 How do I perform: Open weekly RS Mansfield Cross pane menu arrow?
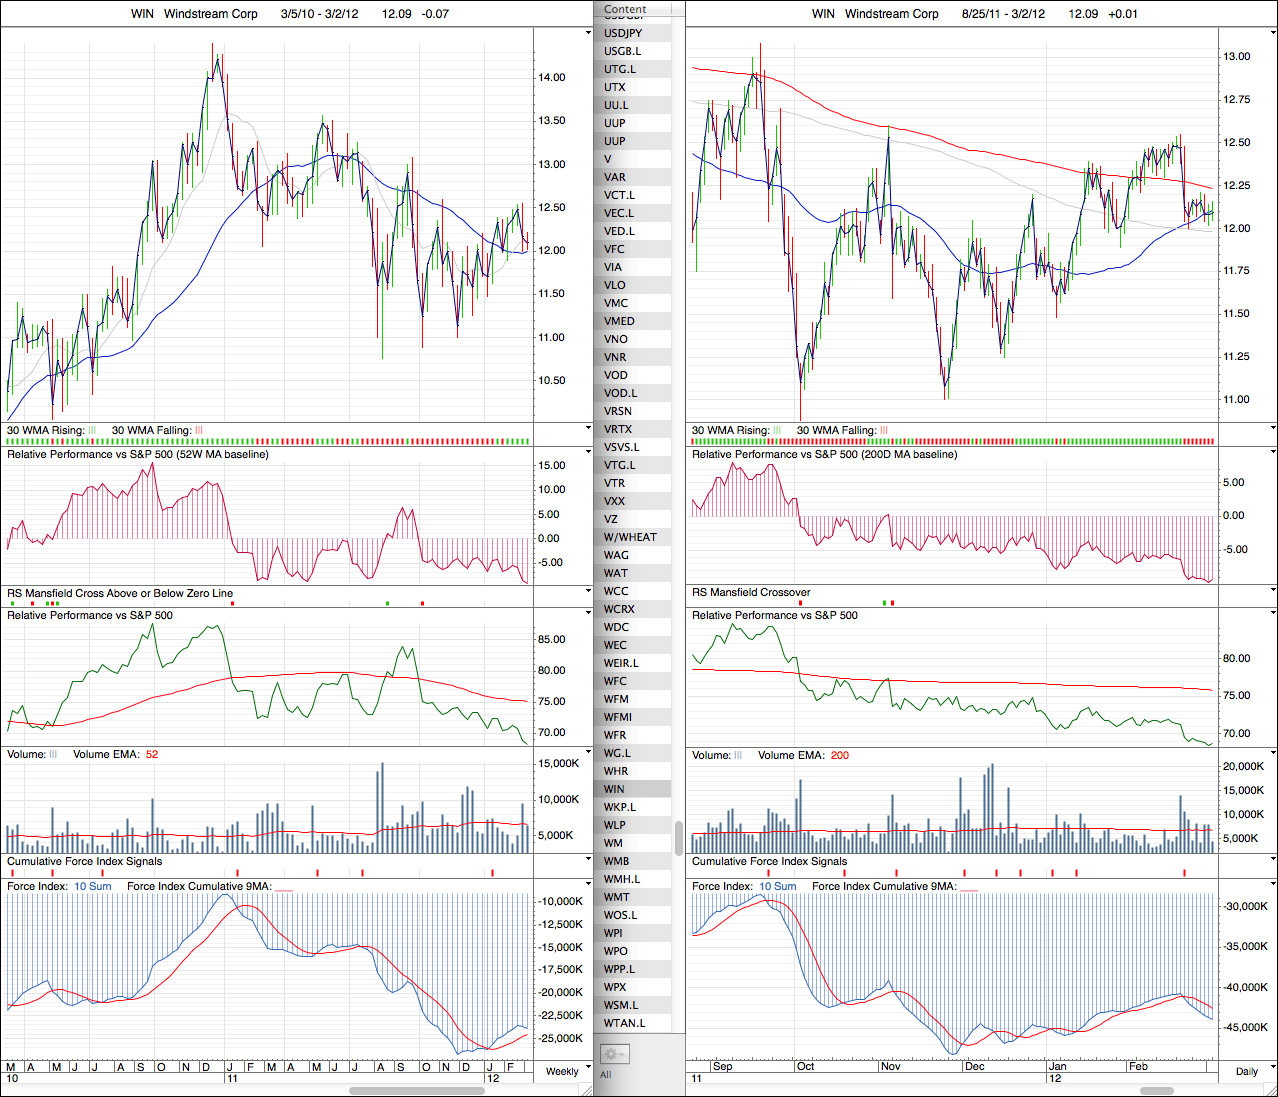click(588, 592)
